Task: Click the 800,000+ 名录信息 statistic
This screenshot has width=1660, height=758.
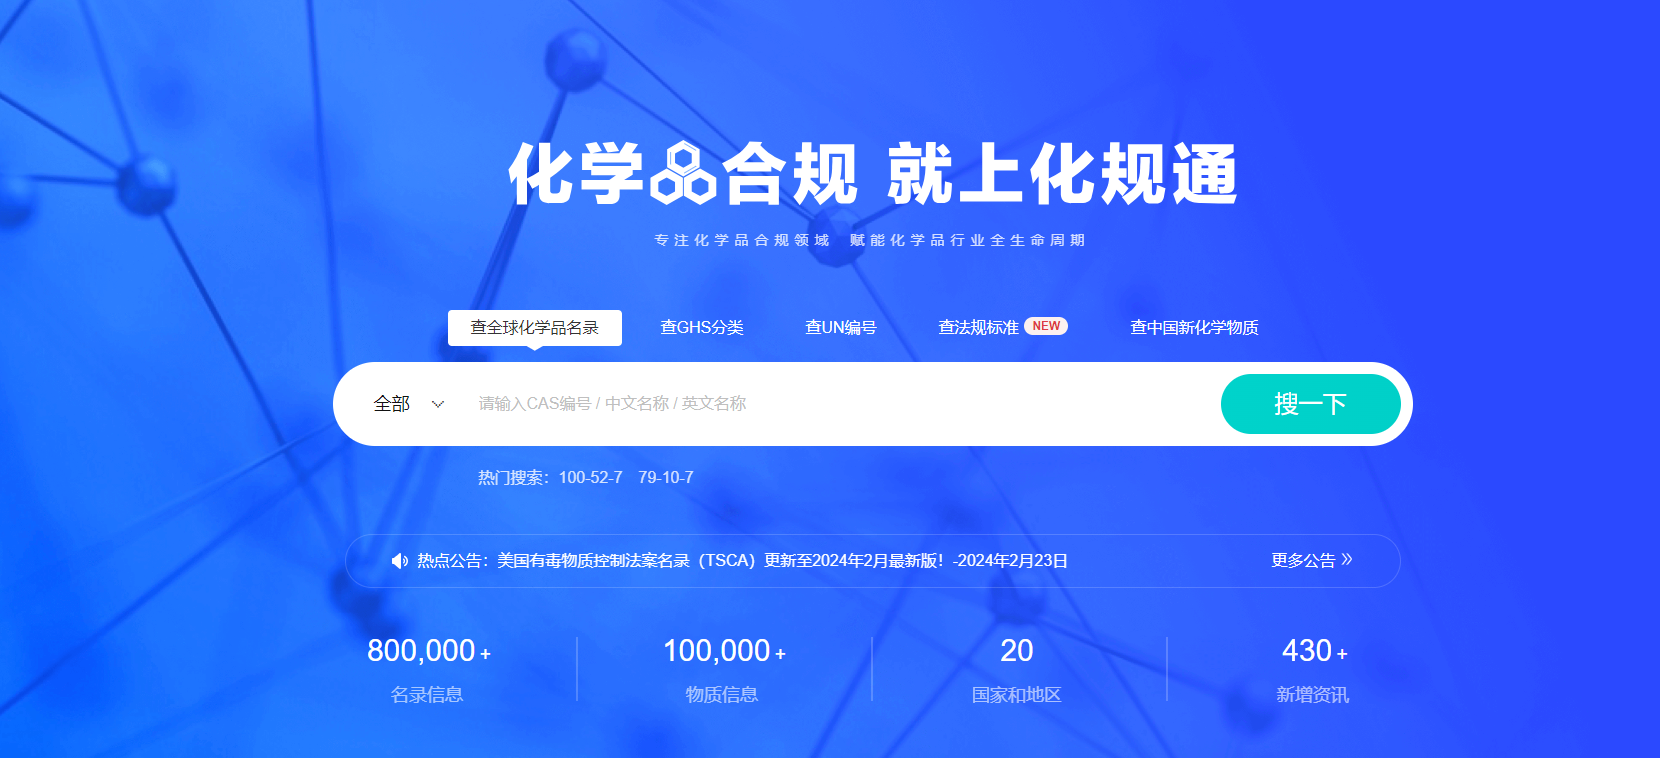Action: coord(428,668)
